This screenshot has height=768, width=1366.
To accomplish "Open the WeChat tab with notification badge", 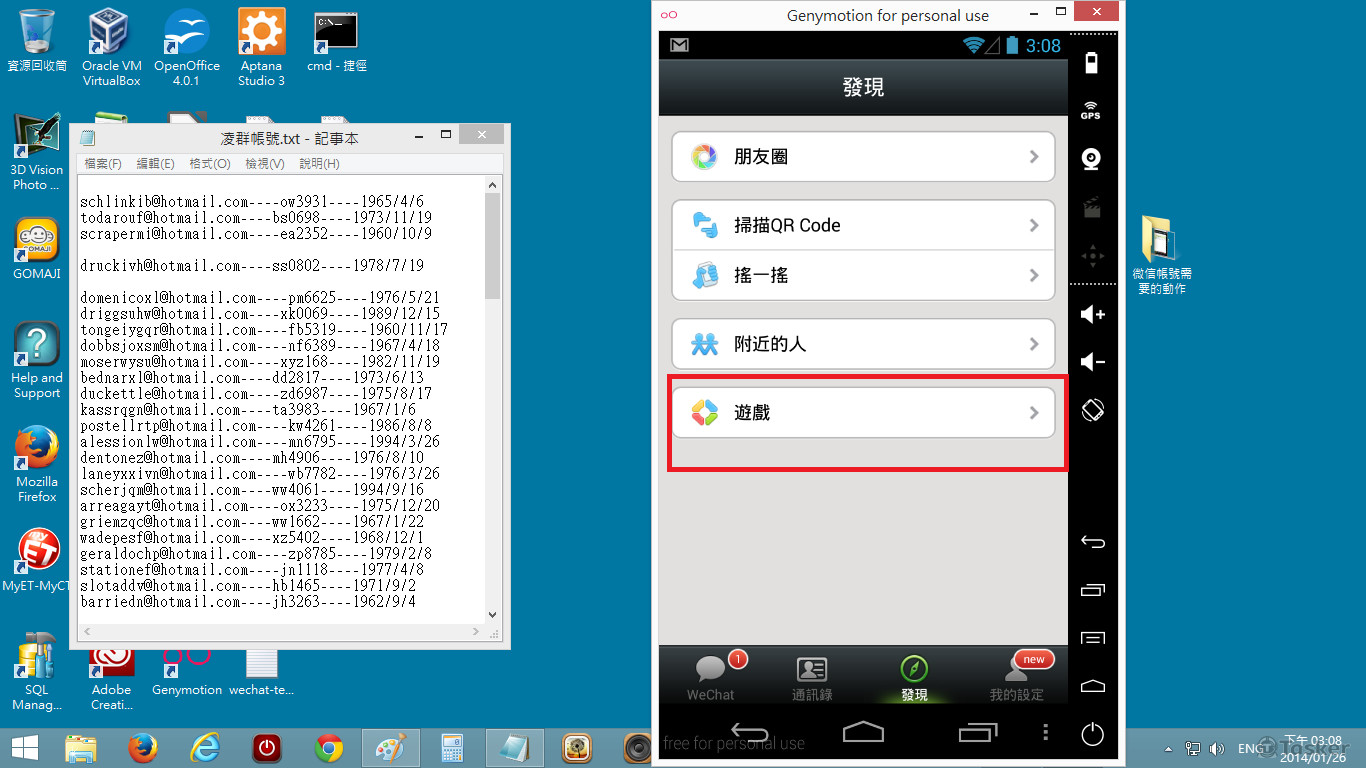I will click(x=711, y=676).
